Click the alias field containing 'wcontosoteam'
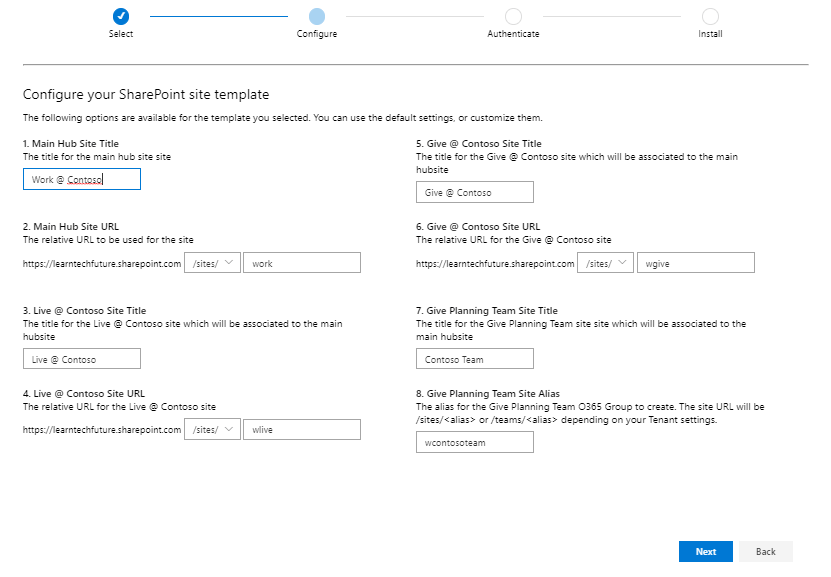 tap(475, 442)
